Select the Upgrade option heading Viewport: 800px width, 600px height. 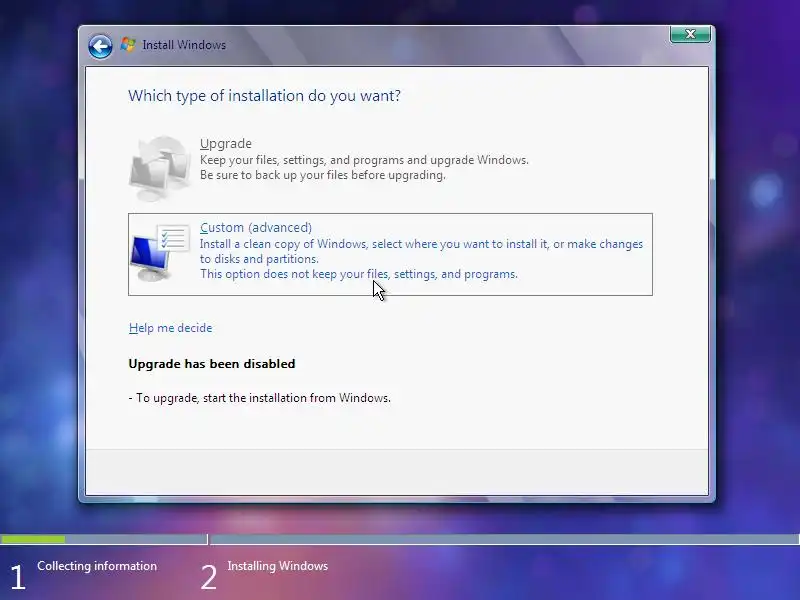[x=226, y=143]
